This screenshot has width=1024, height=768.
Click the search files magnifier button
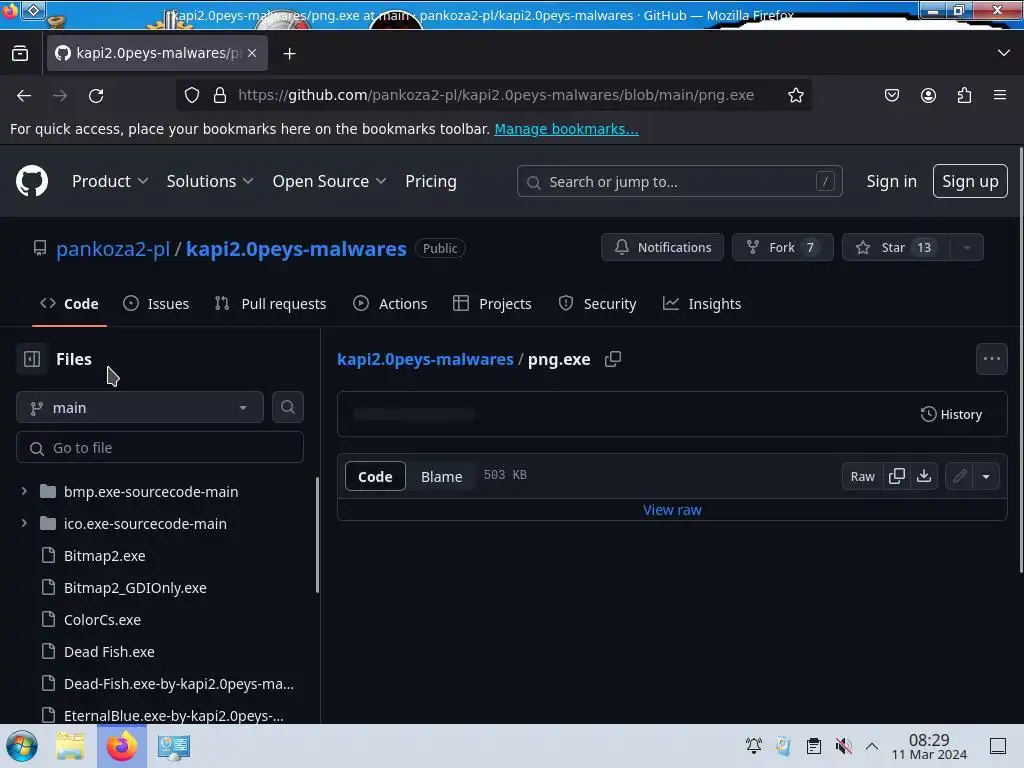pyautogui.click(x=287, y=407)
